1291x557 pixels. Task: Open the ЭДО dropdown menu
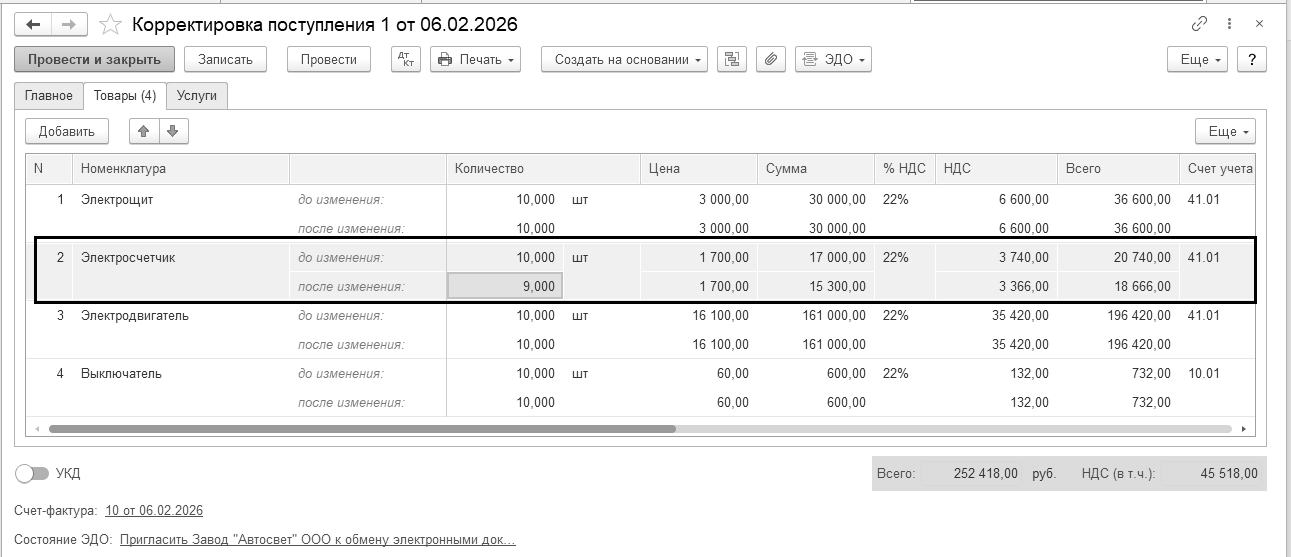(833, 59)
